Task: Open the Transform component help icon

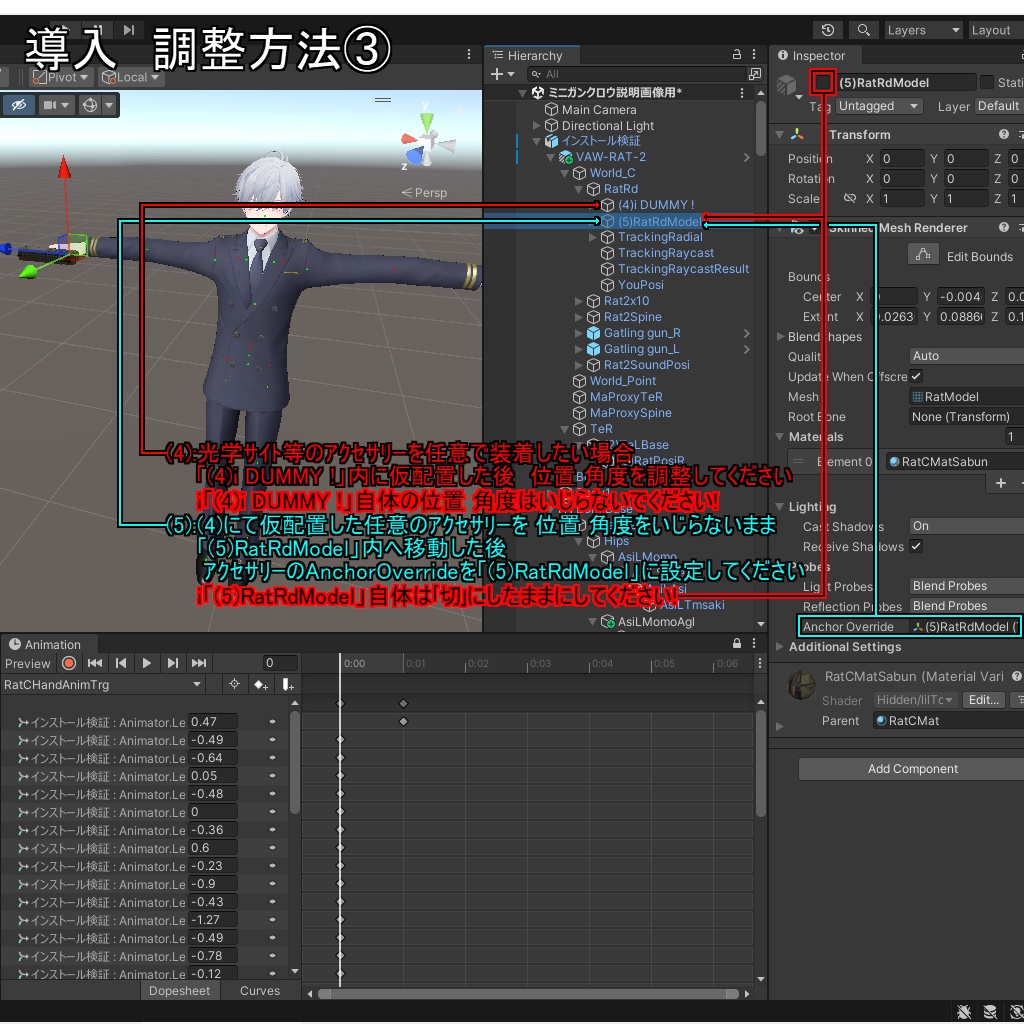Action: 1004,135
